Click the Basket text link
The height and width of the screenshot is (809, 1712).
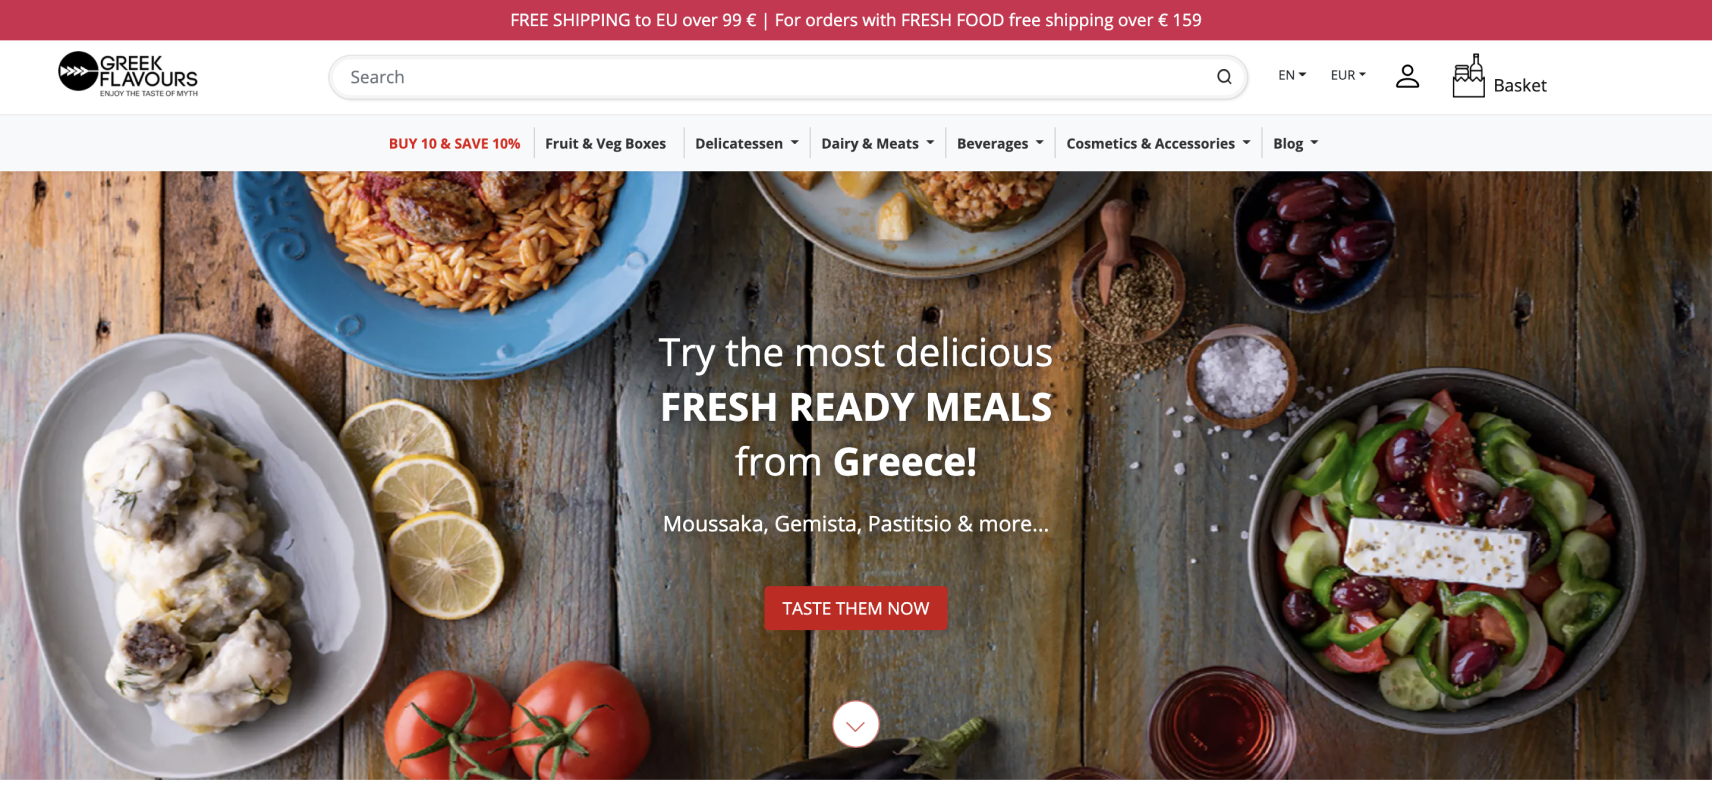[1519, 86]
